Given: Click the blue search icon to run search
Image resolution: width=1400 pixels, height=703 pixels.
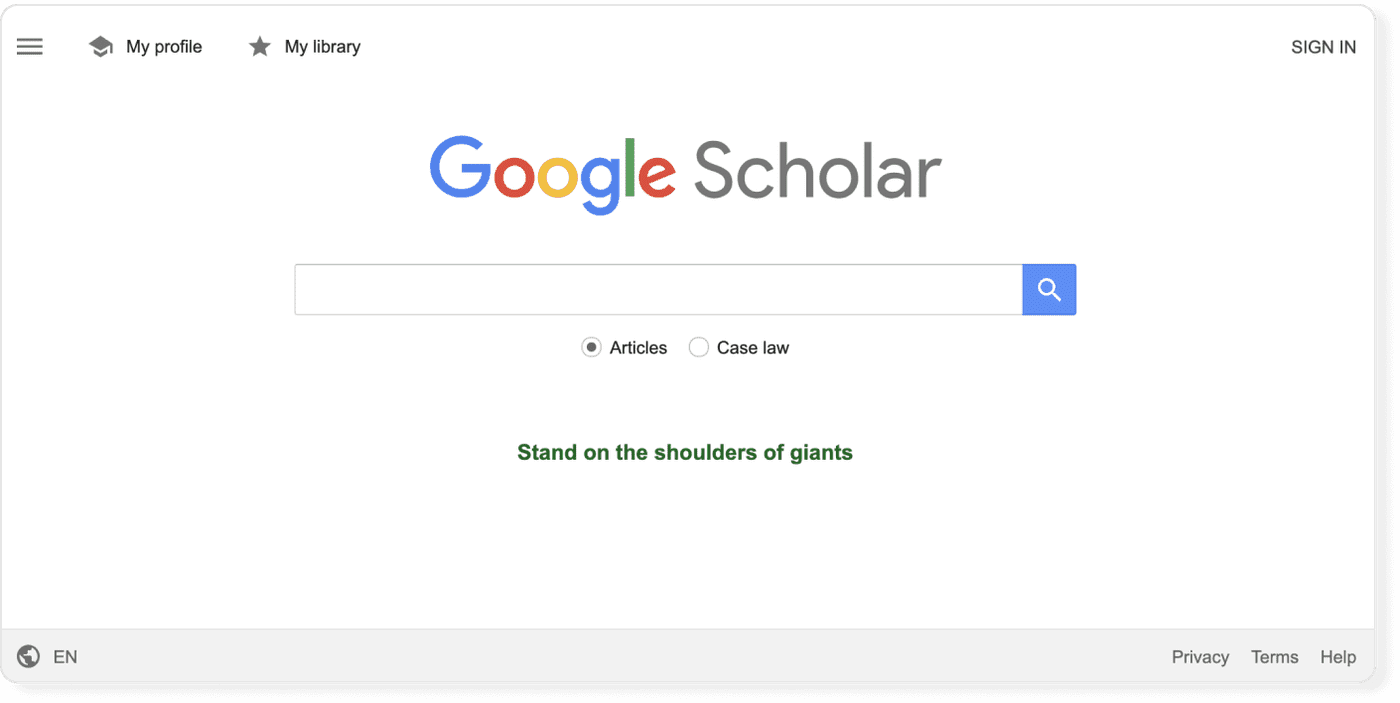Looking at the screenshot, I should tap(1048, 289).
